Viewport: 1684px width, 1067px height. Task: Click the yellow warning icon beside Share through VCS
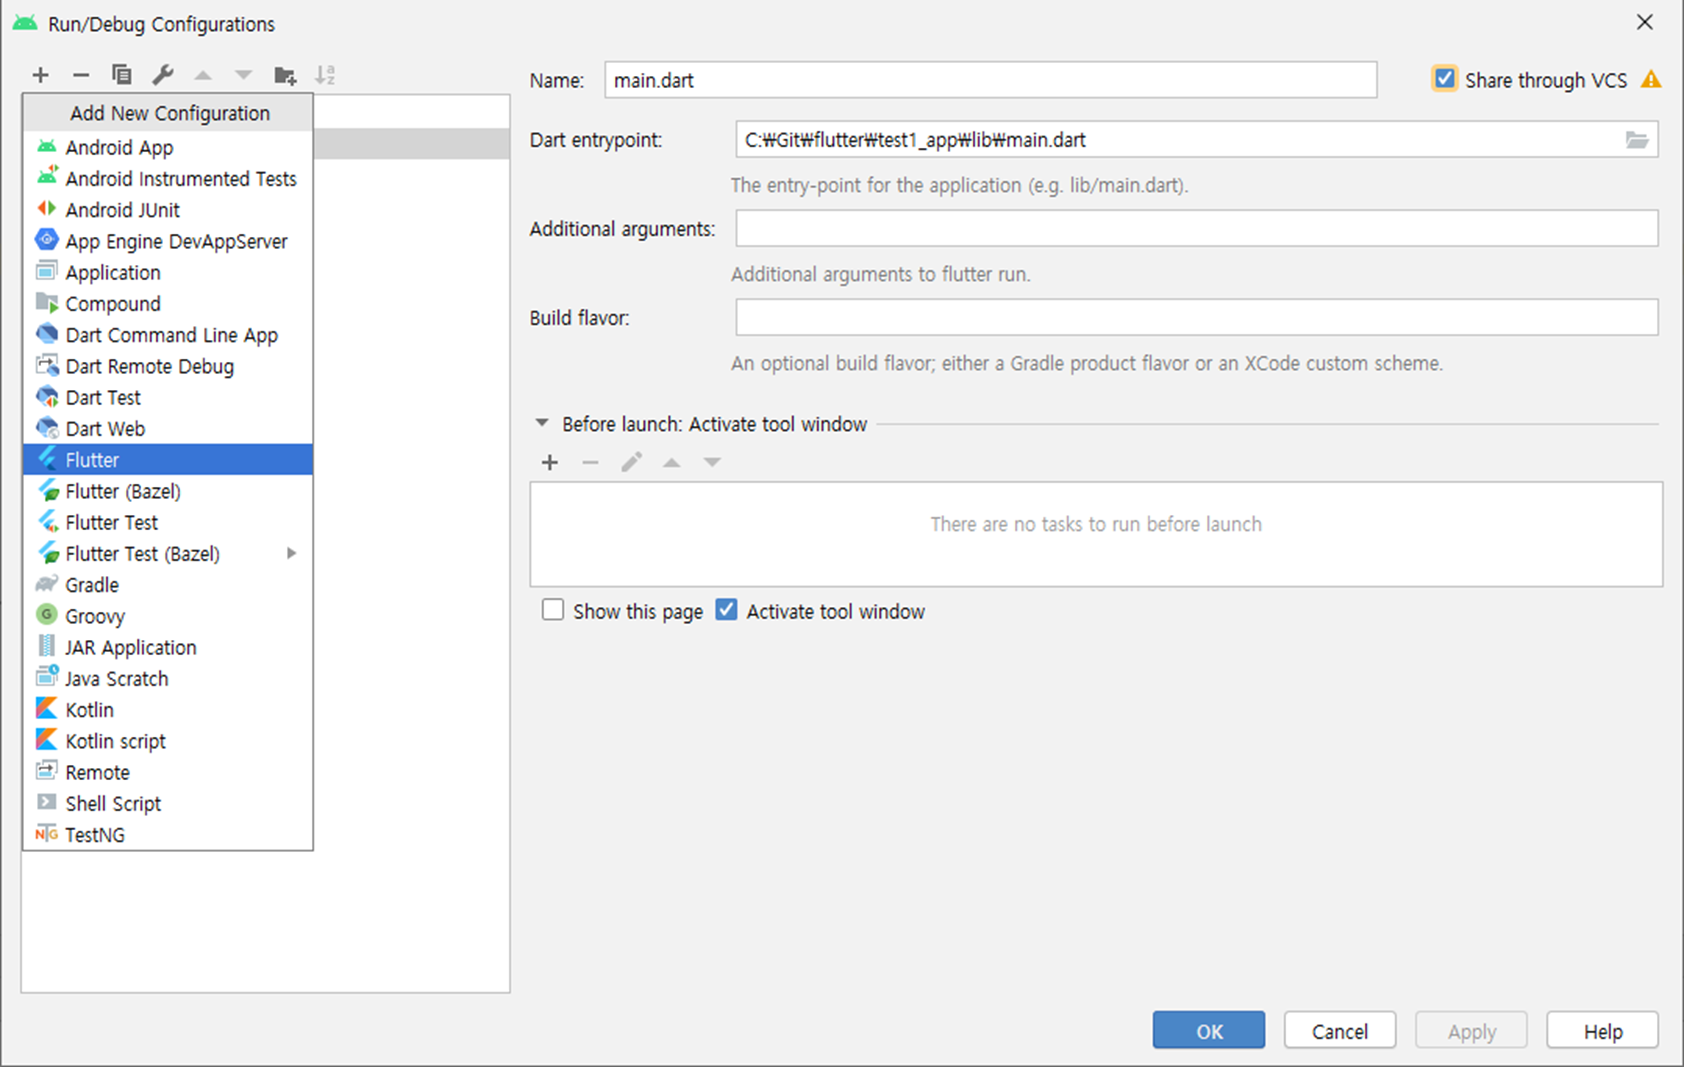(x=1651, y=80)
